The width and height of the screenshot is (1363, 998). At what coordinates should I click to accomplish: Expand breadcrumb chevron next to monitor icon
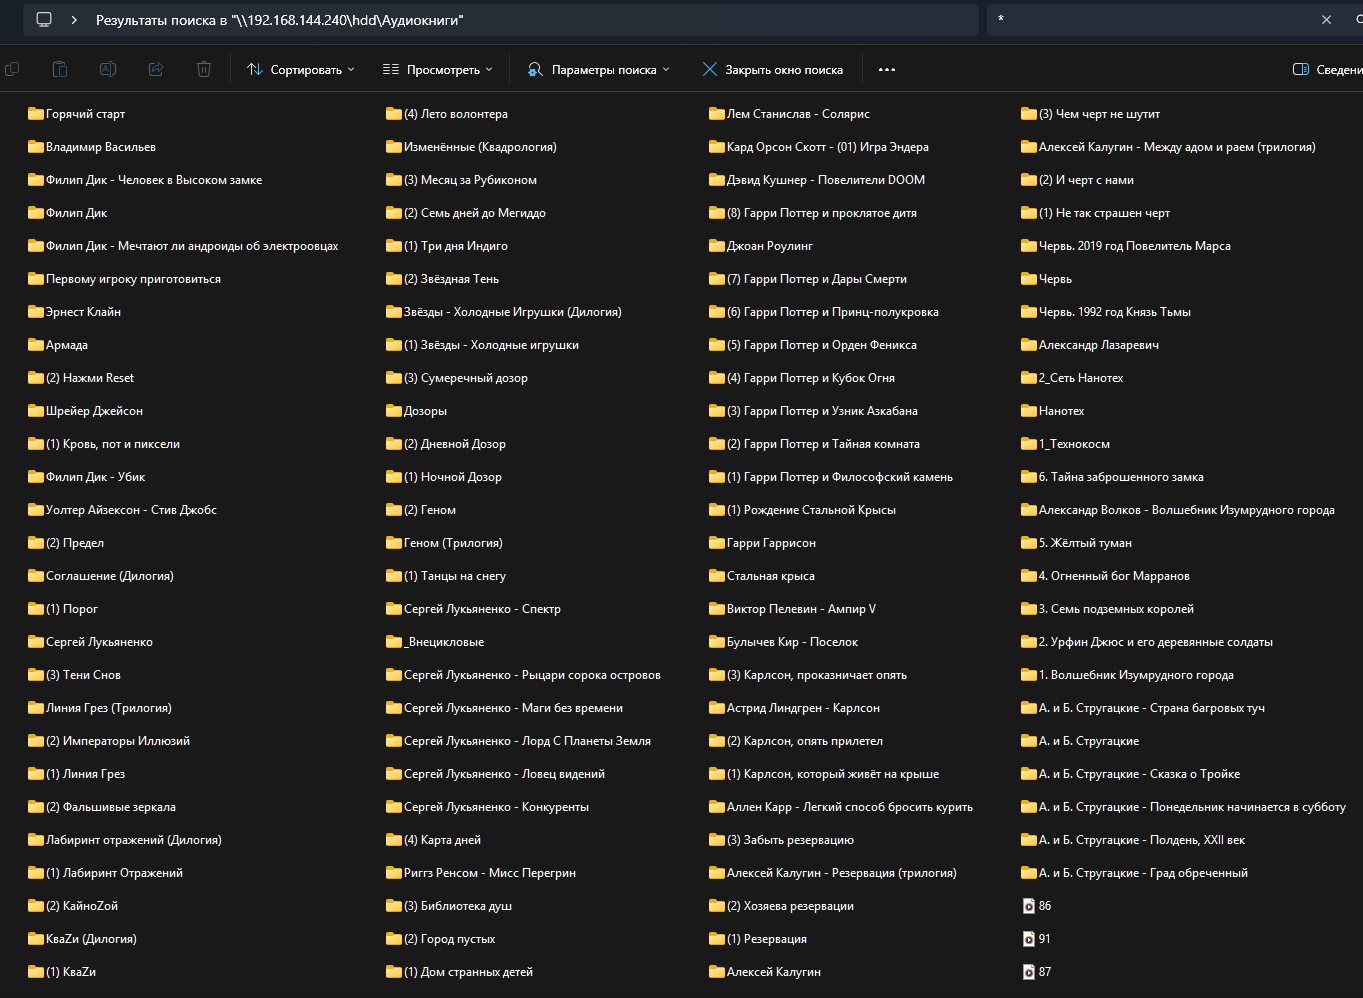click(74, 20)
